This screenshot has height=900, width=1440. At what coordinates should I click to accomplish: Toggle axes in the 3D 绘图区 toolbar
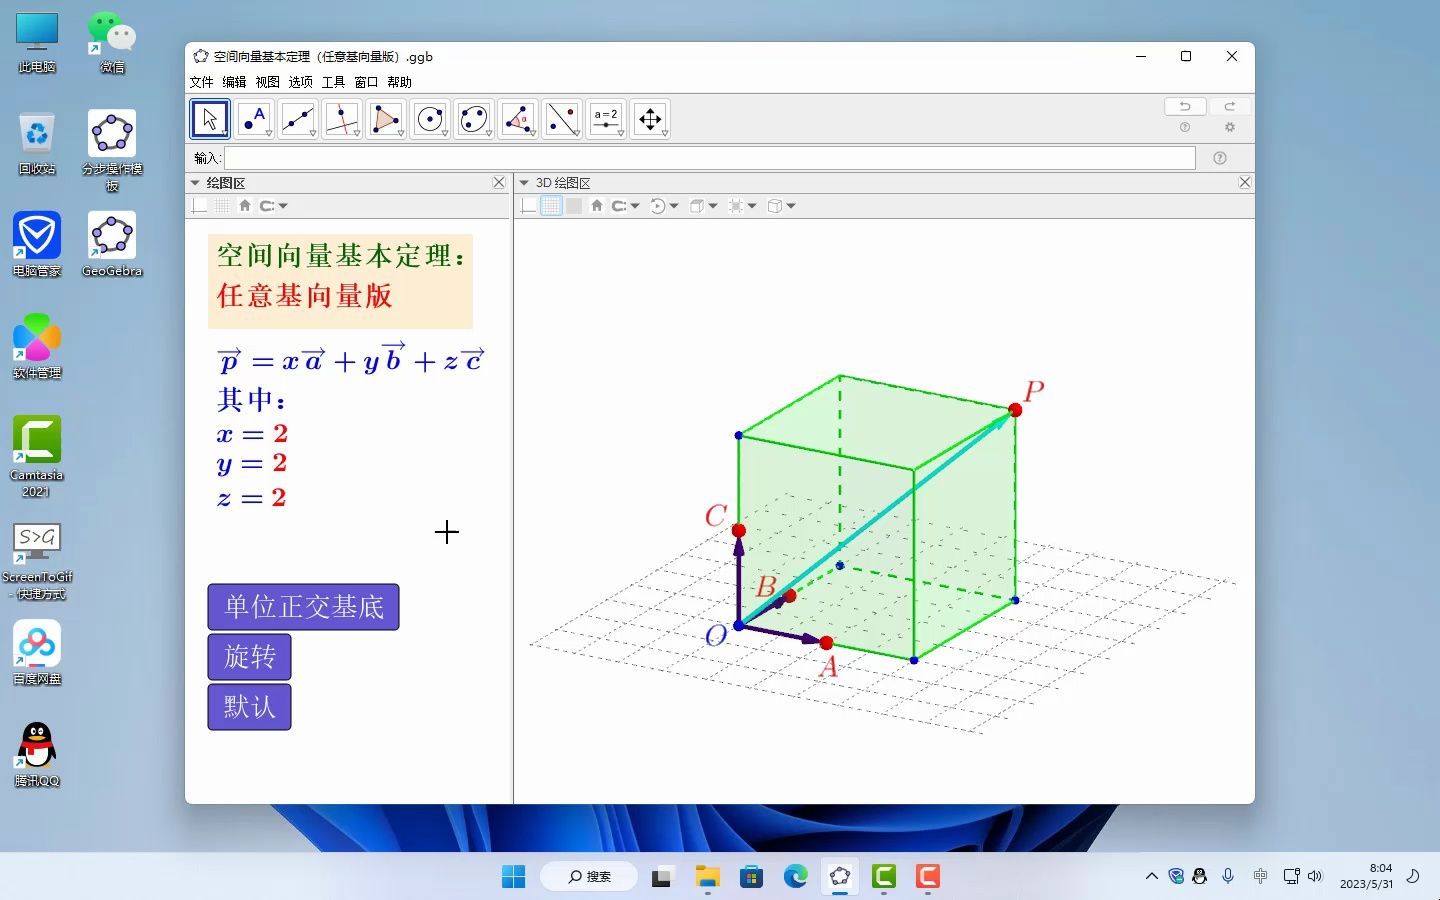[x=529, y=206]
